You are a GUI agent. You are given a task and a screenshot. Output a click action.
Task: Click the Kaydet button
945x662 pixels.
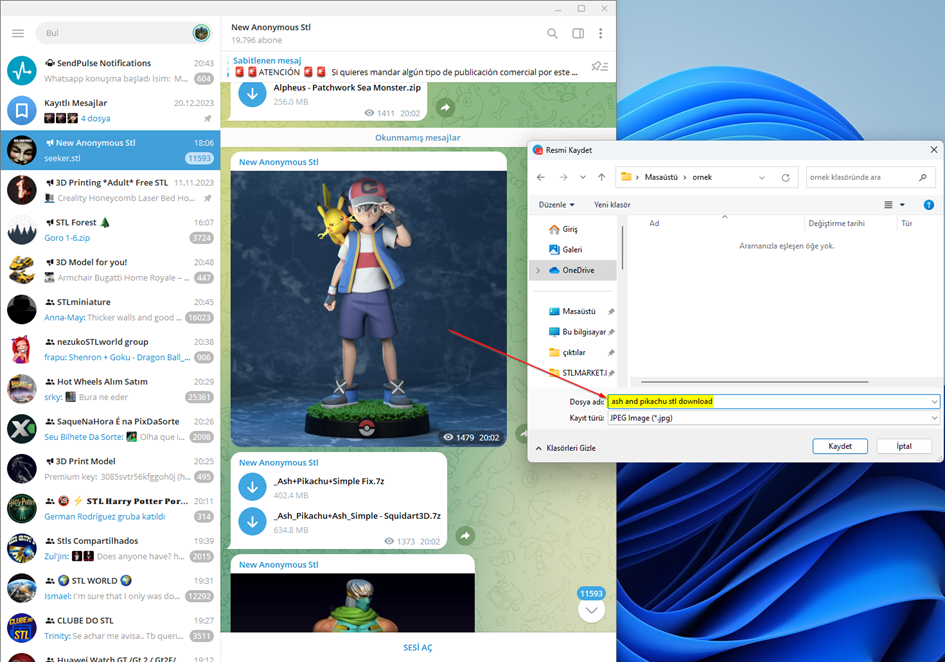point(840,446)
